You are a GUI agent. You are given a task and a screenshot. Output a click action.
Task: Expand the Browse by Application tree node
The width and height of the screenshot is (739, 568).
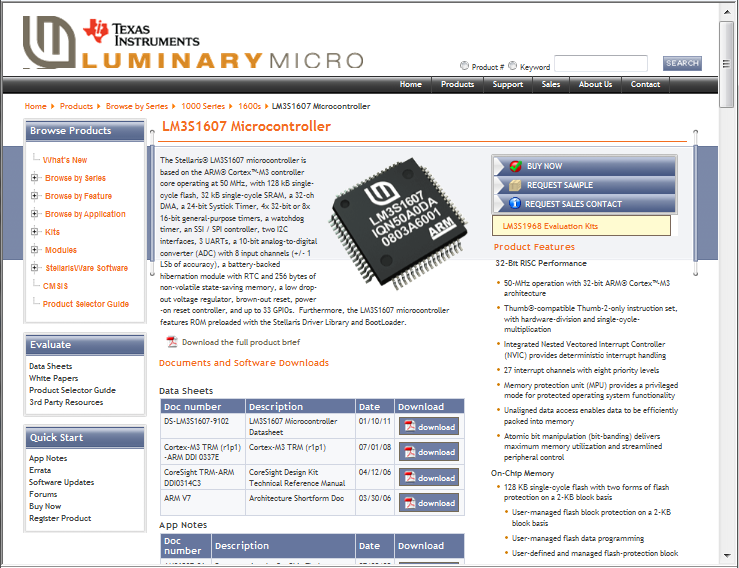(34, 214)
